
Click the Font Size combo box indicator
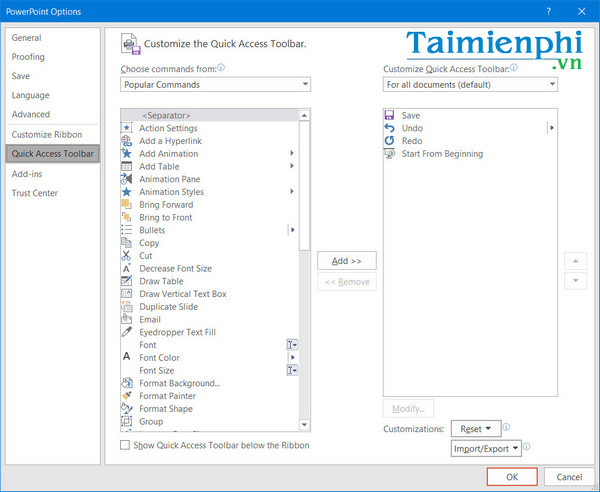292,370
